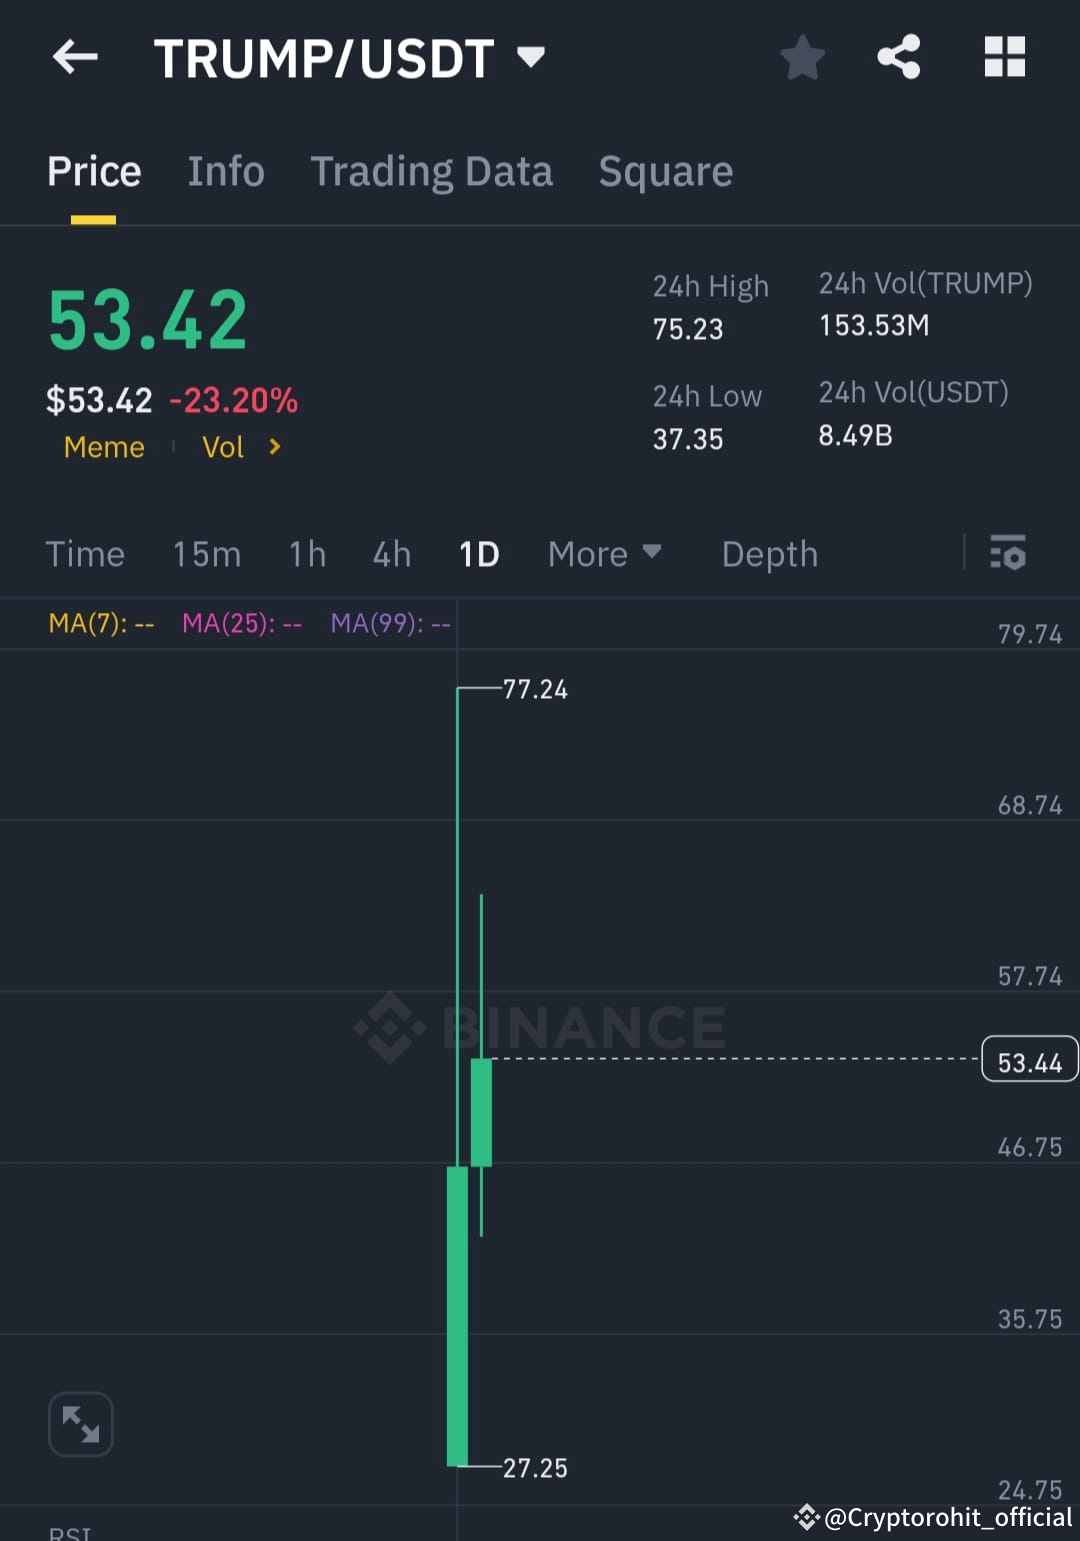Screen dimensions: 1080x1541
Task: Add TRUMP/USDT to favorites with the star
Action: click(x=802, y=57)
